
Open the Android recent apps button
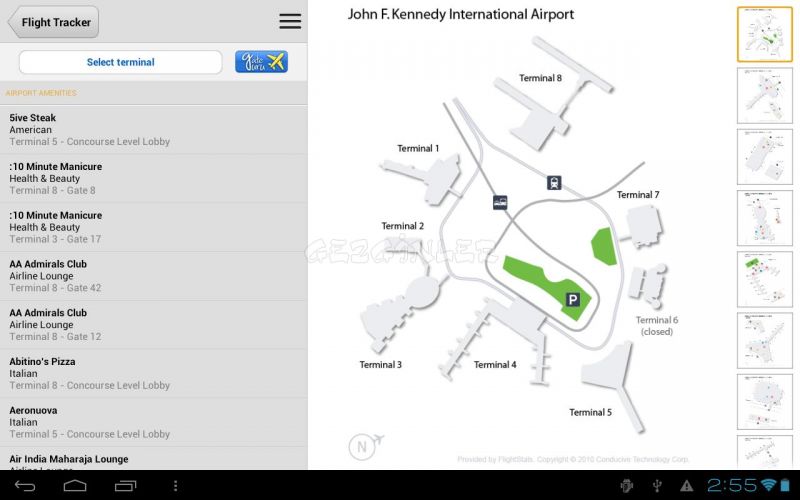coord(126,486)
